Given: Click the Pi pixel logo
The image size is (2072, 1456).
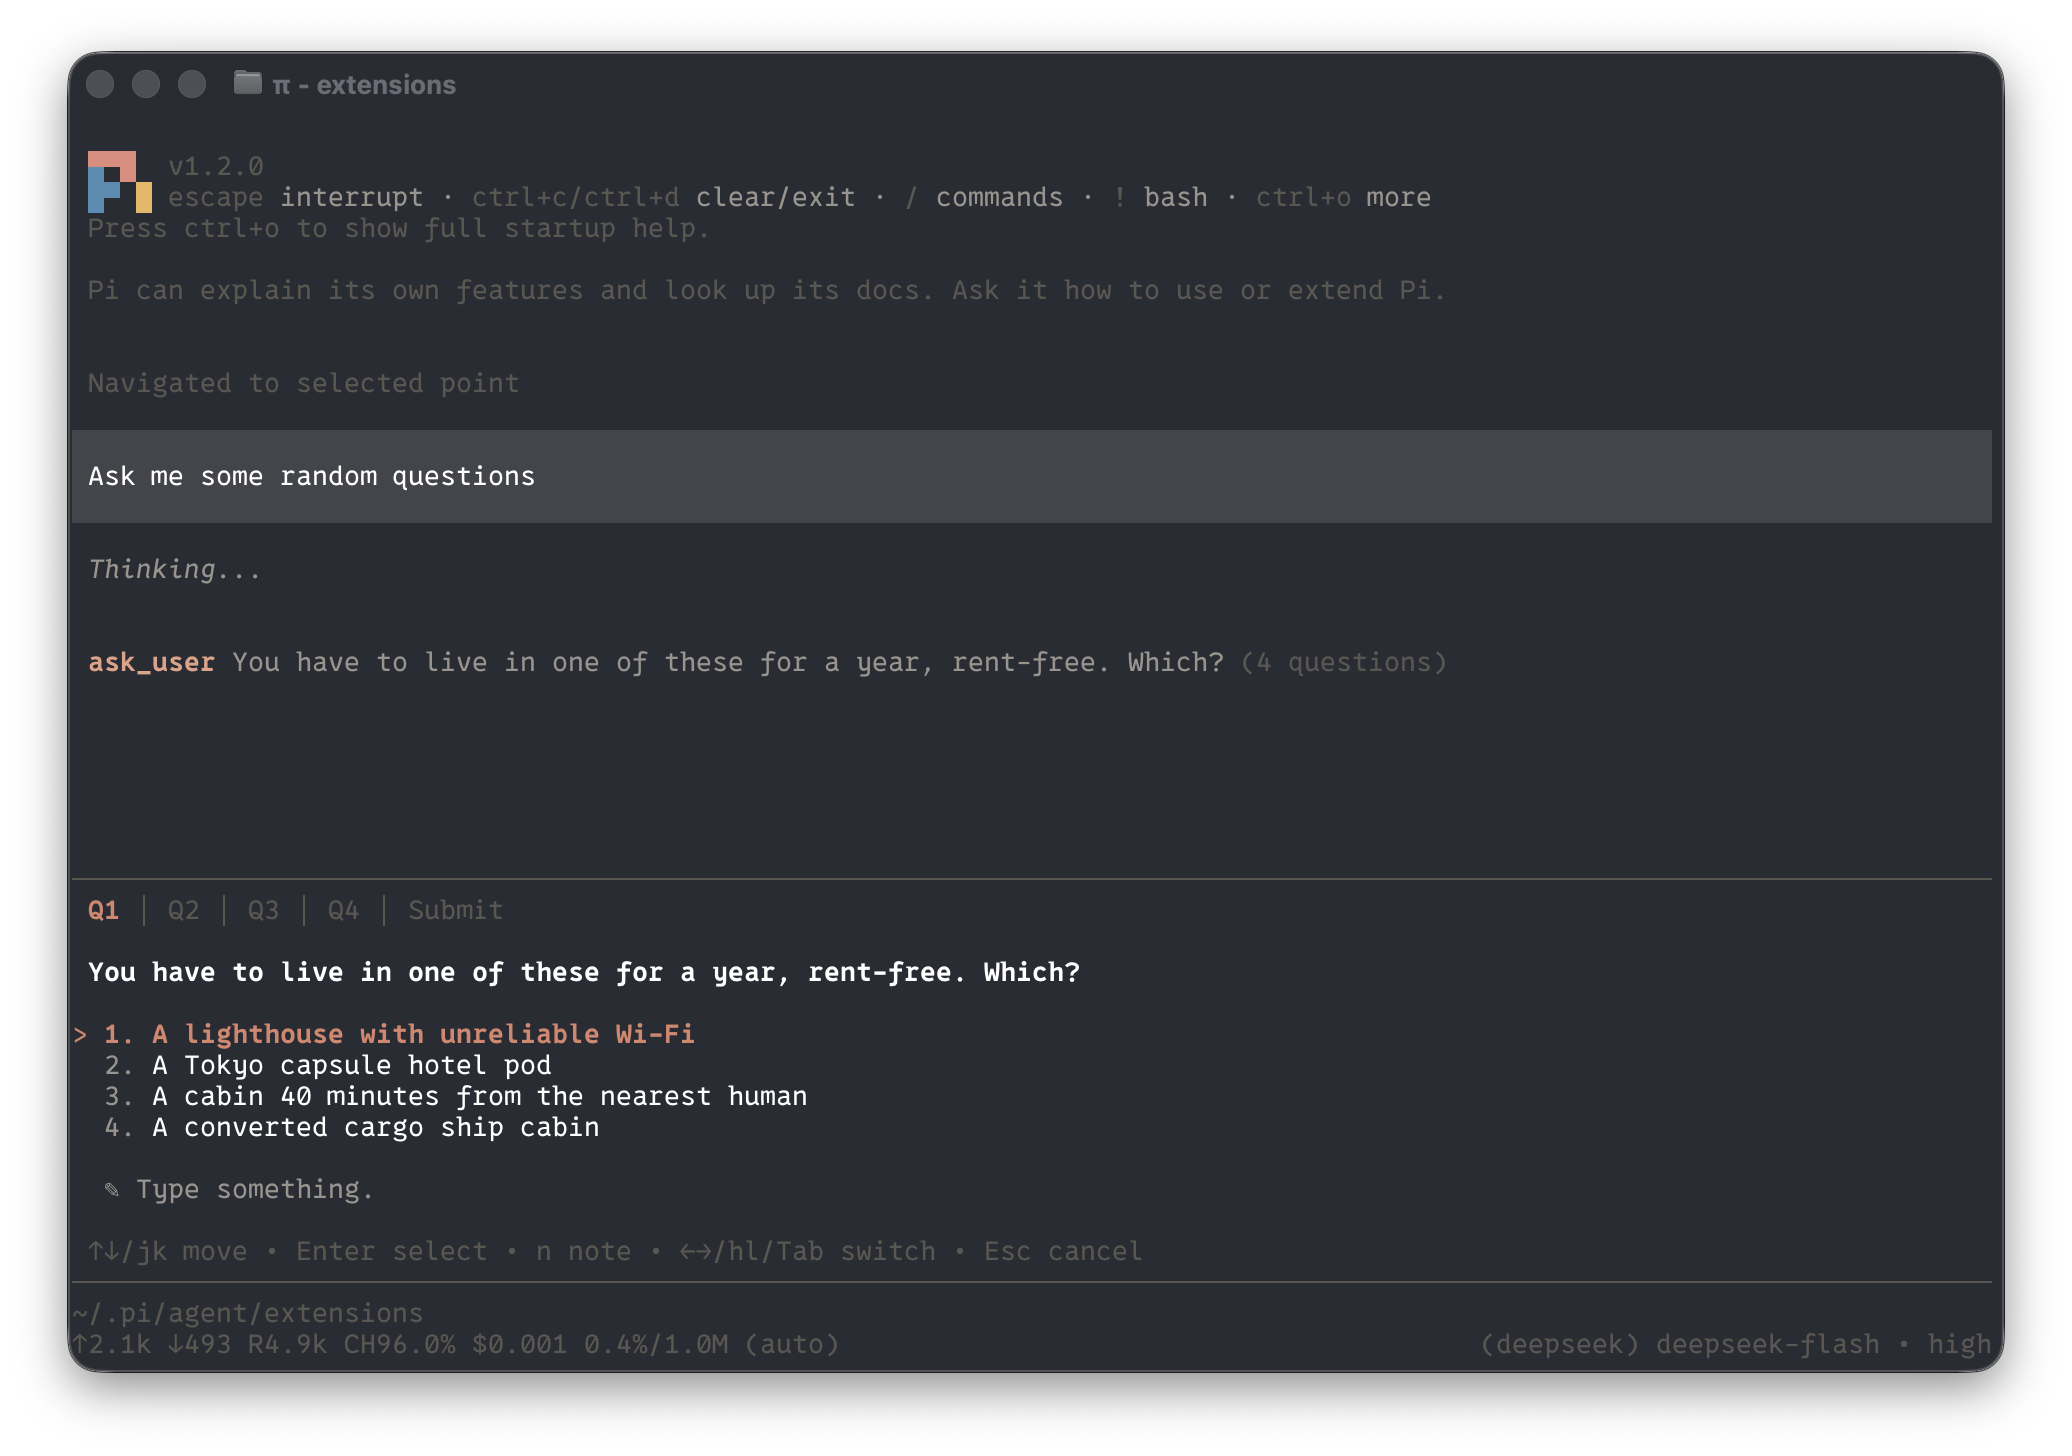Looking at the screenshot, I should pos(120,182).
